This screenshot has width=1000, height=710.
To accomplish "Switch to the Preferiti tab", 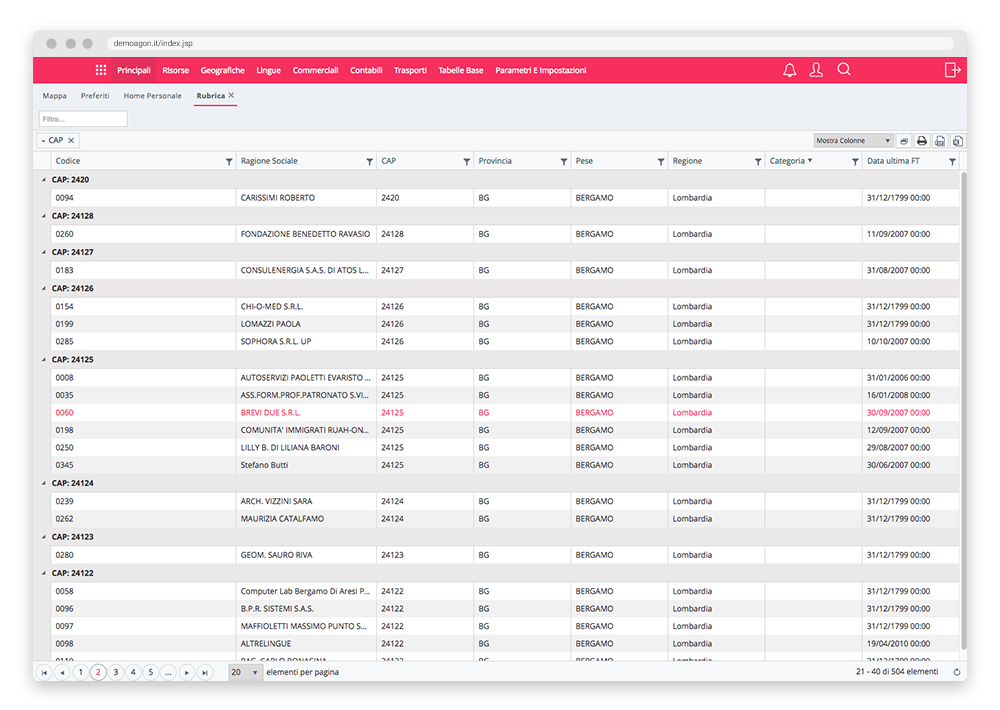I will (x=95, y=96).
